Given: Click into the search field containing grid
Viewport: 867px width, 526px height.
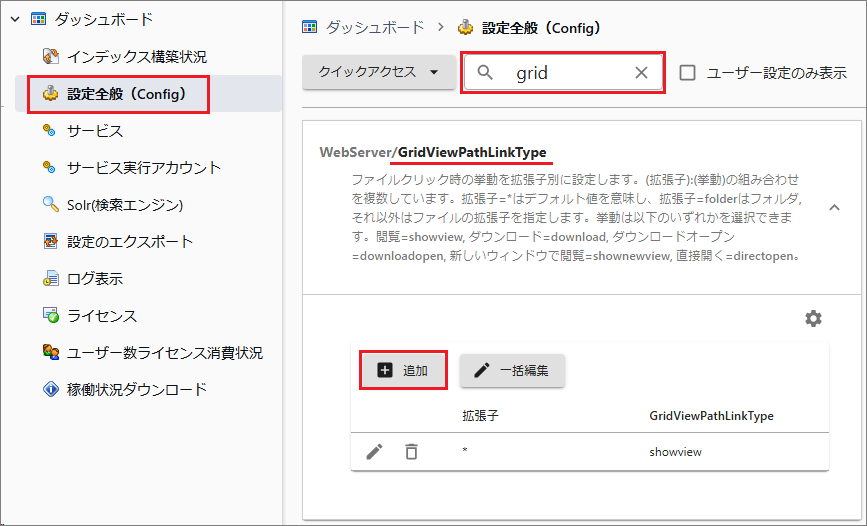Looking at the screenshot, I should 565,73.
